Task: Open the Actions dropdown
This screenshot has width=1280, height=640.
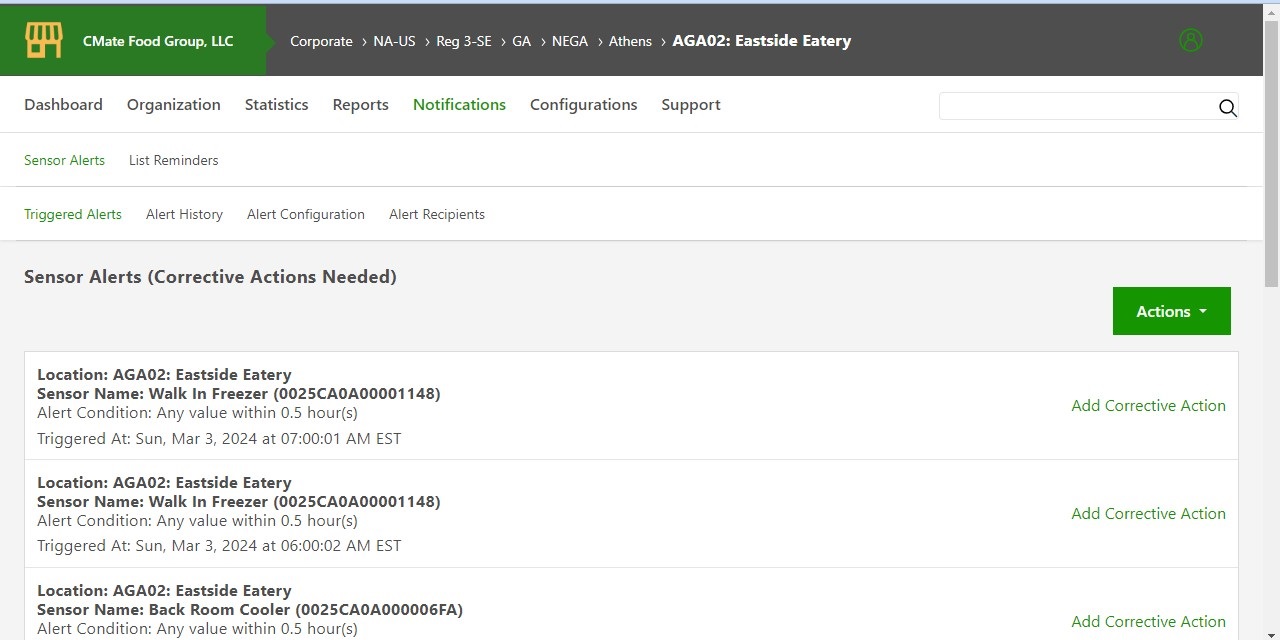Action: point(1170,311)
